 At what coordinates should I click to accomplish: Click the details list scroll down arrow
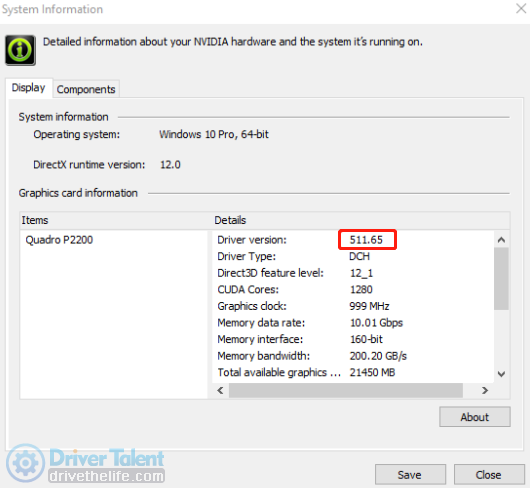[501, 374]
